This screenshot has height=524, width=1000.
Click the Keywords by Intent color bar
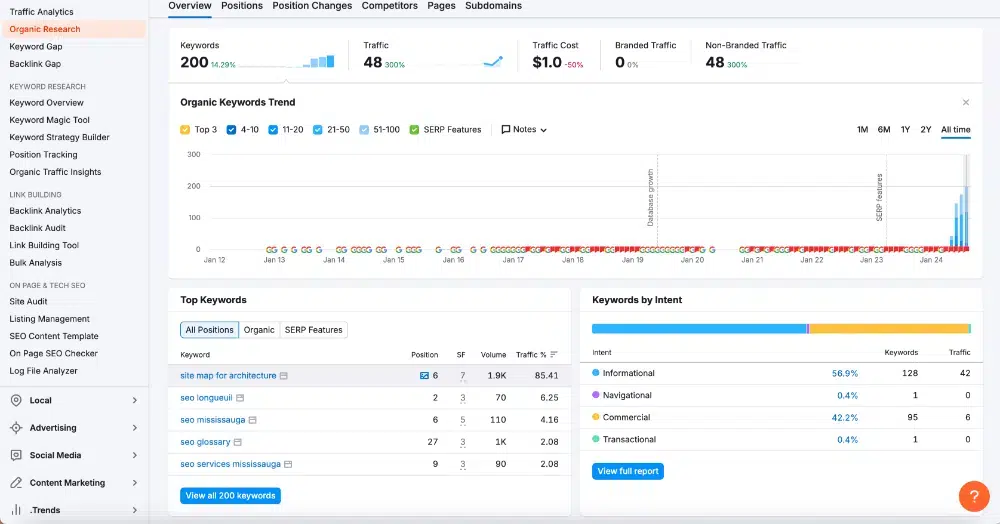(x=781, y=329)
